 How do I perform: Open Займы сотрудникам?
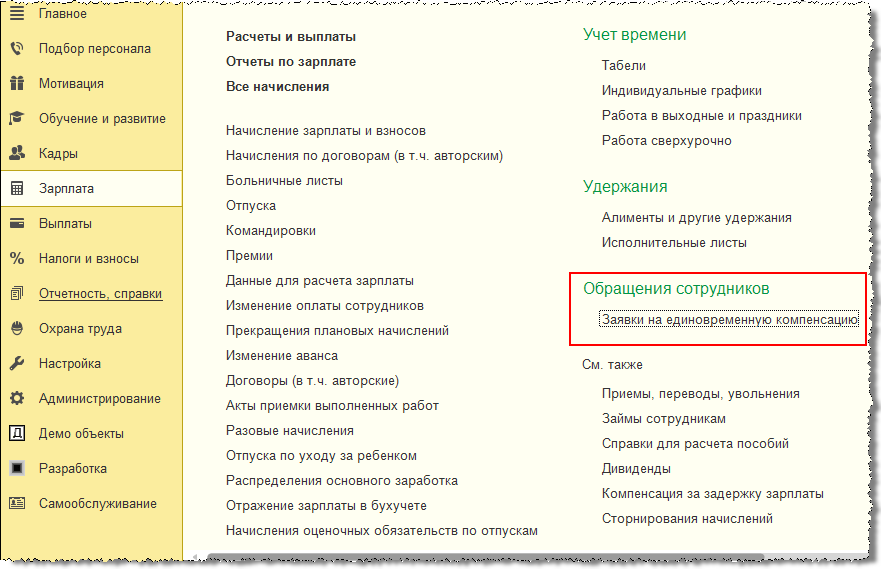point(664,419)
